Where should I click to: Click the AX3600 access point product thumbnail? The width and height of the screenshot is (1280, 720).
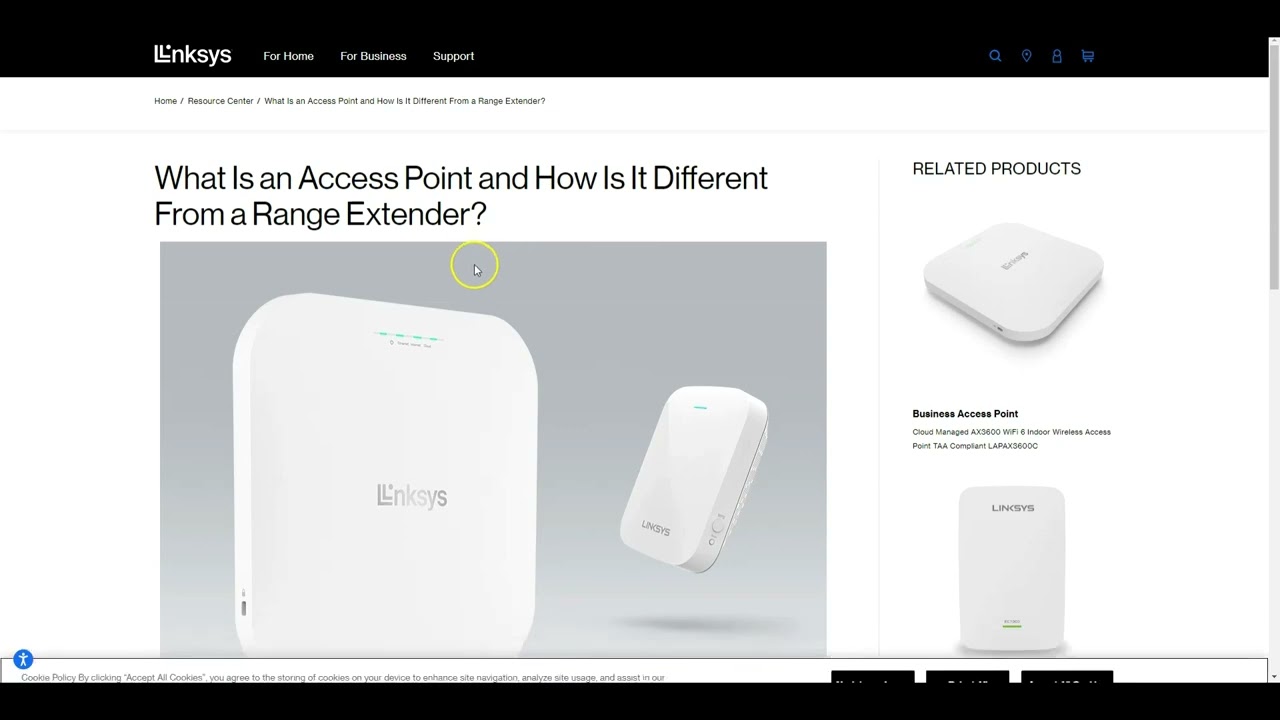click(1013, 285)
